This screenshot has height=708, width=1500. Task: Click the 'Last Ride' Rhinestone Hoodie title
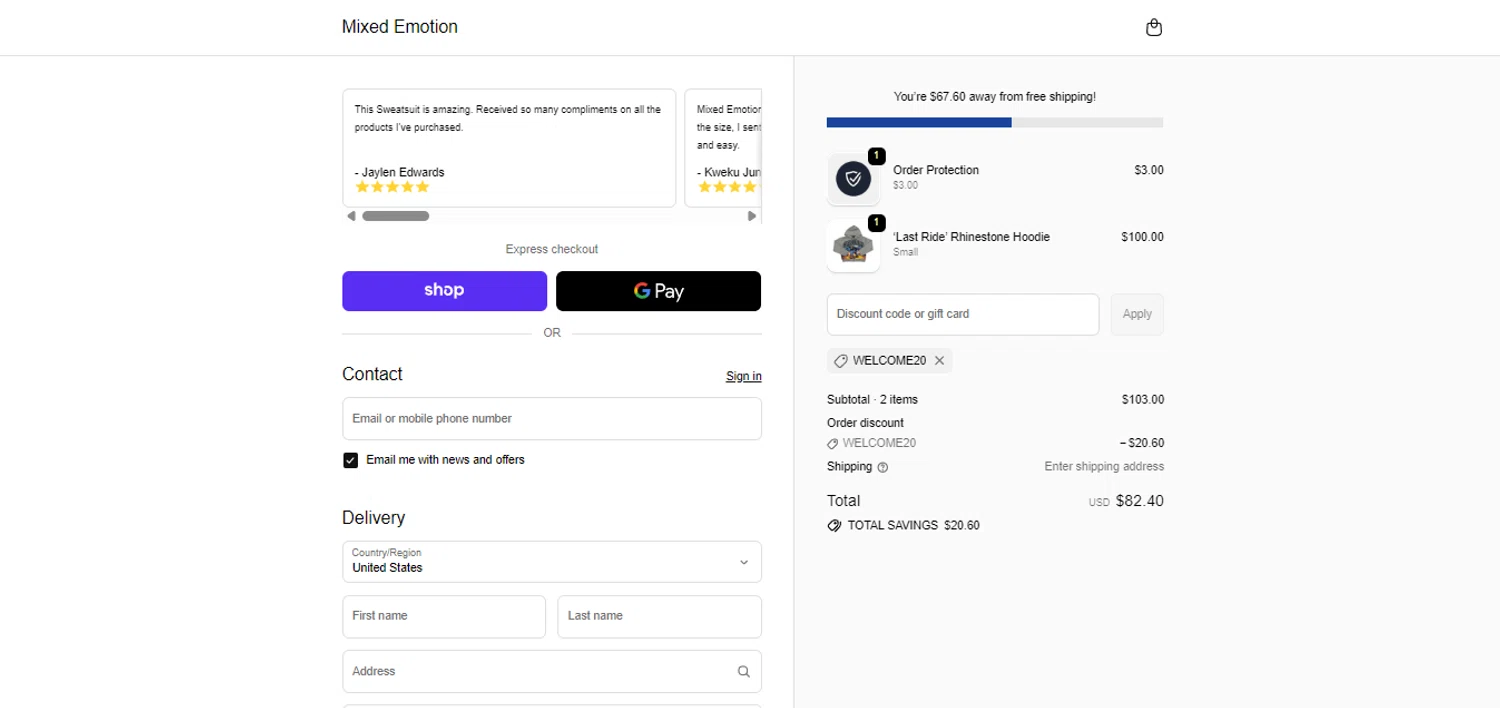(971, 237)
